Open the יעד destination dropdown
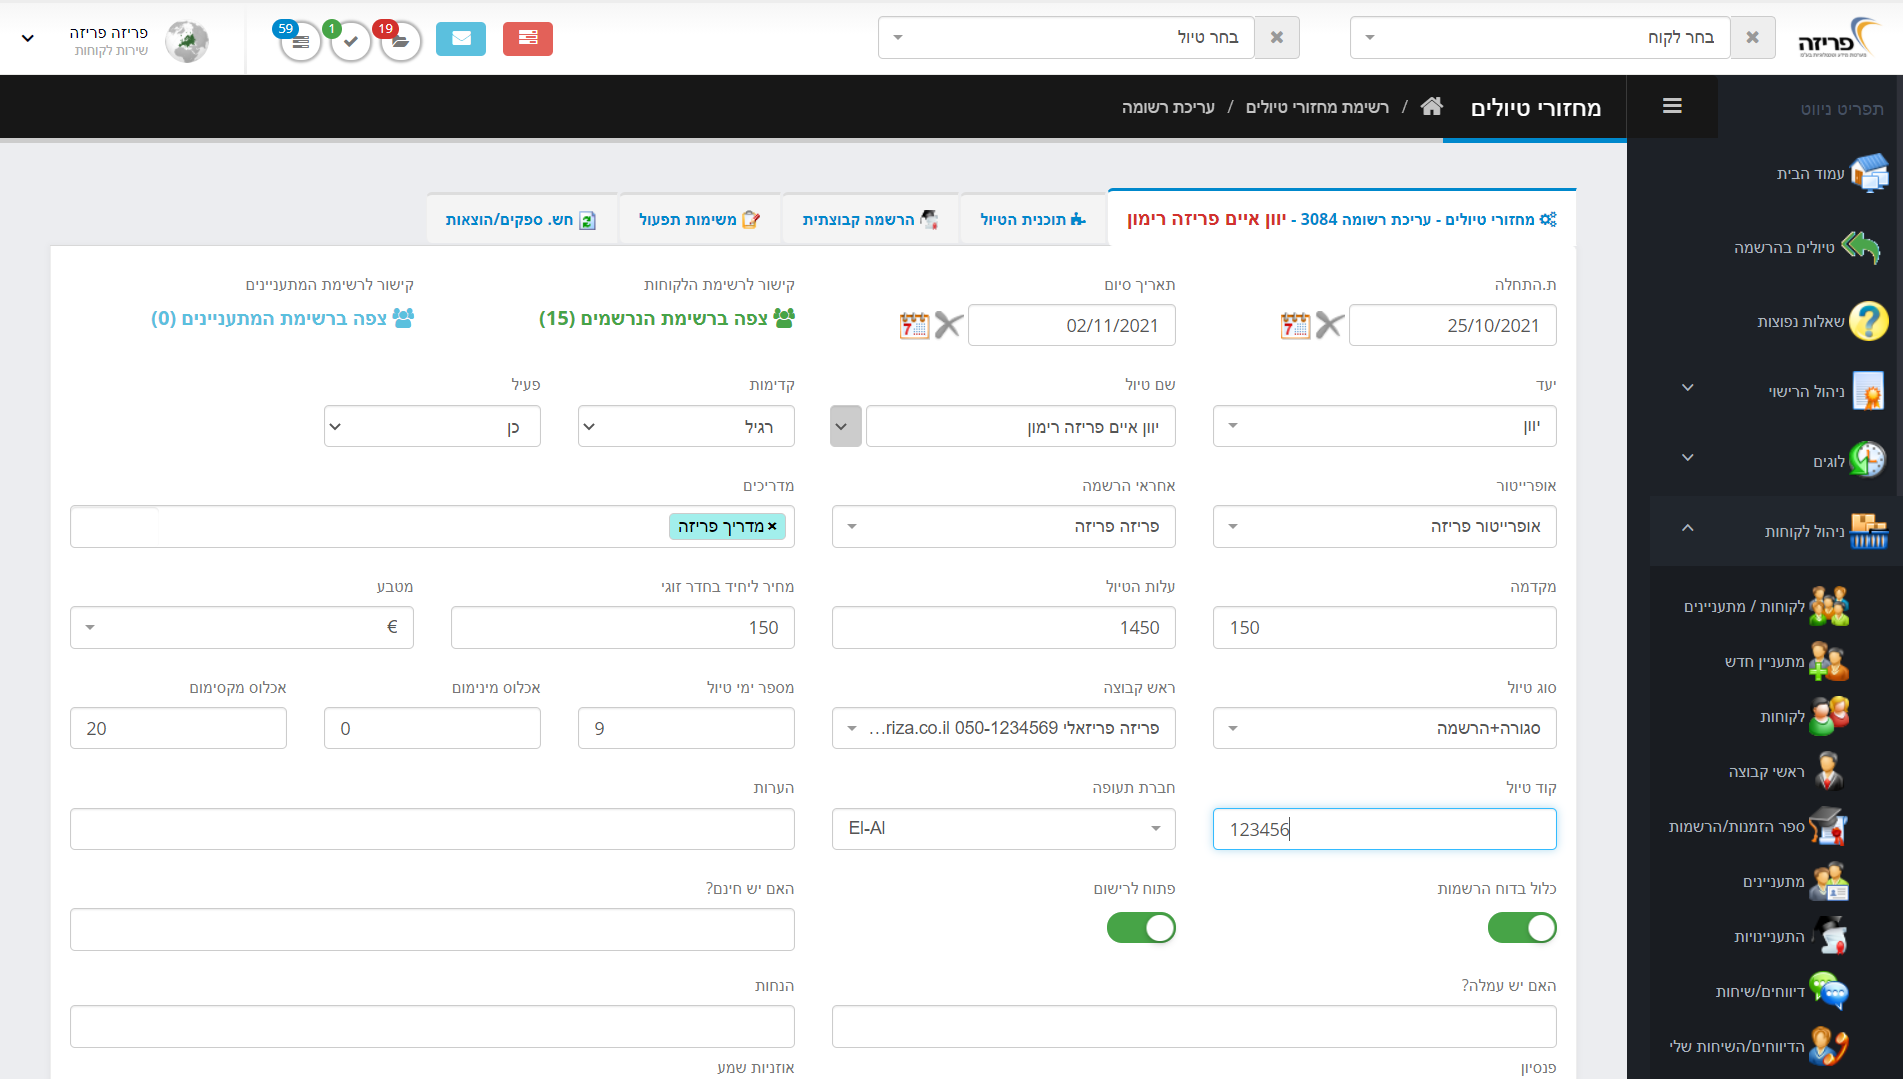This screenshot has width=1903, height=1079. [1384, 426]
